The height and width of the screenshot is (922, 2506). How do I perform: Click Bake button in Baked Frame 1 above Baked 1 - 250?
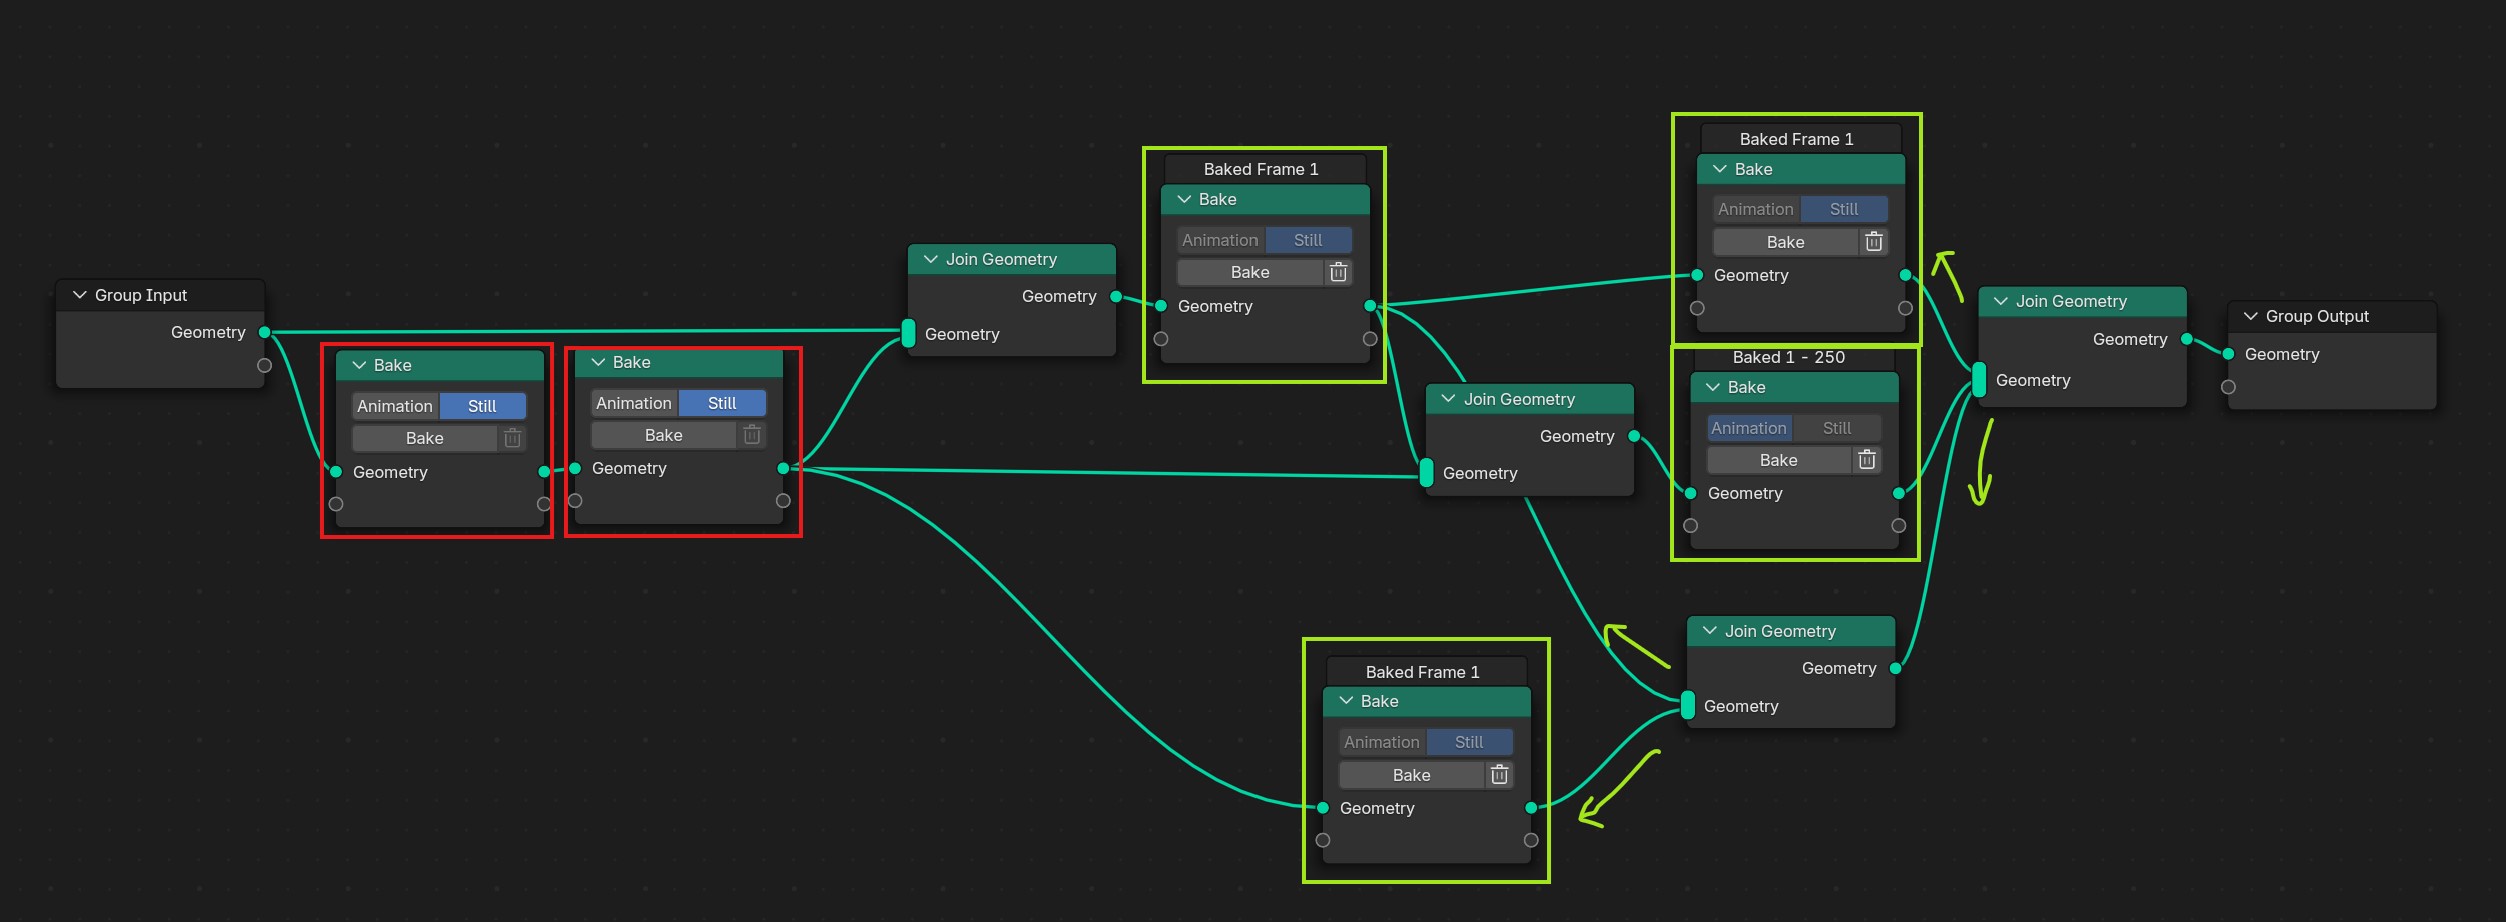[1786, 242]
